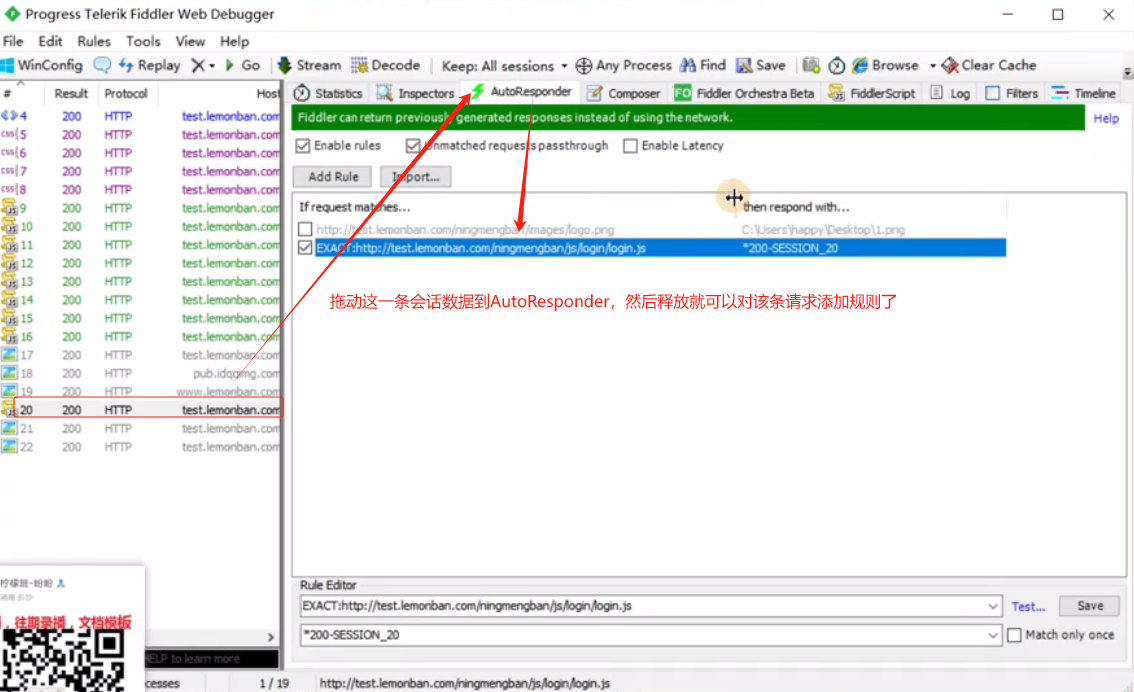Click the WinConfig toolbar icon
The width and height of the screenshot is (1134, 692).
41,65
